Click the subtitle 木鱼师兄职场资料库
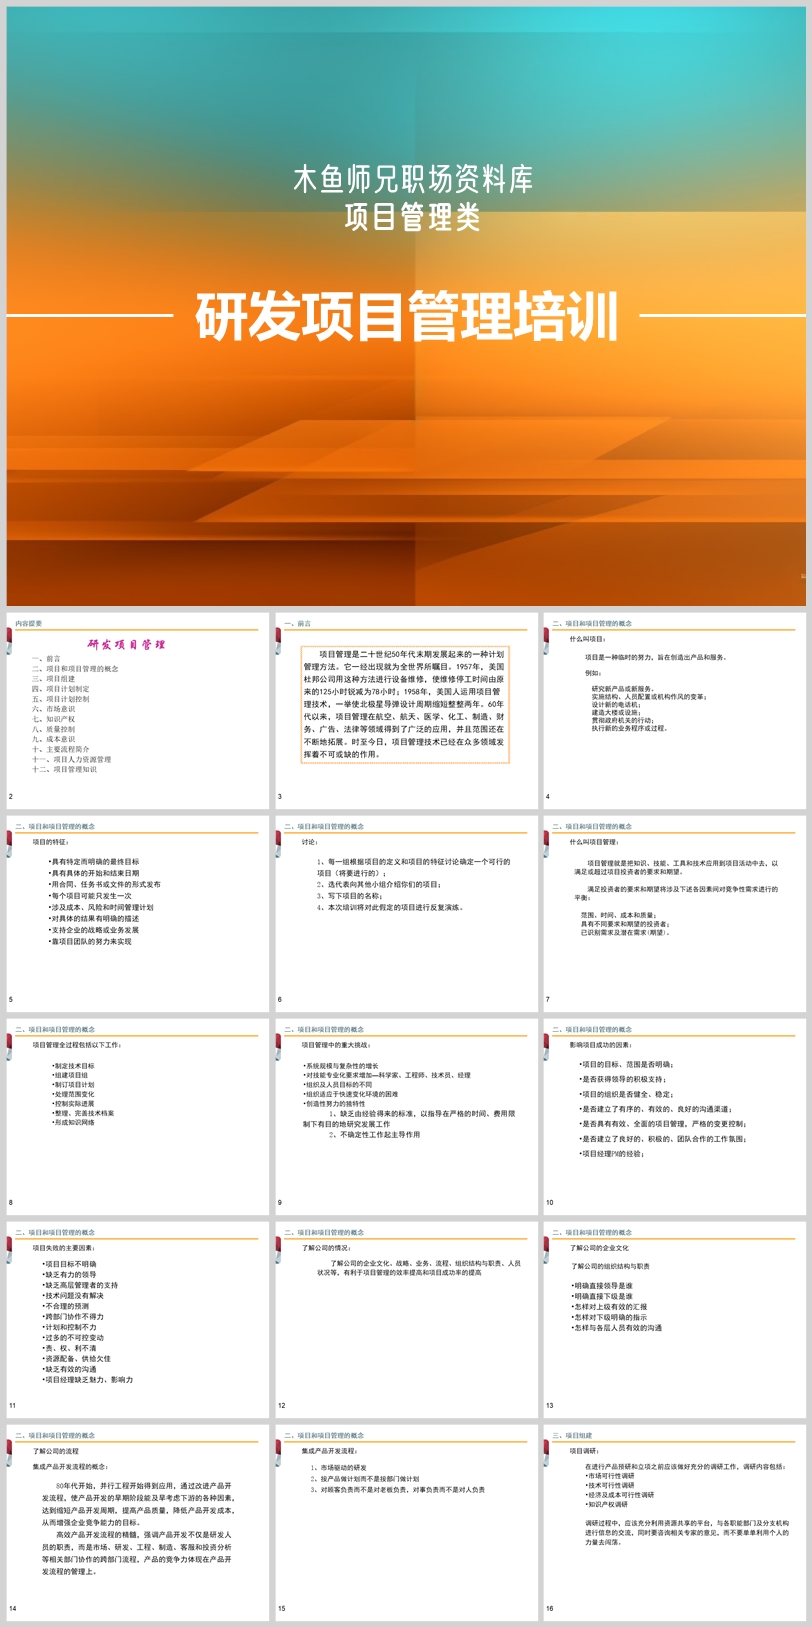 412,179
